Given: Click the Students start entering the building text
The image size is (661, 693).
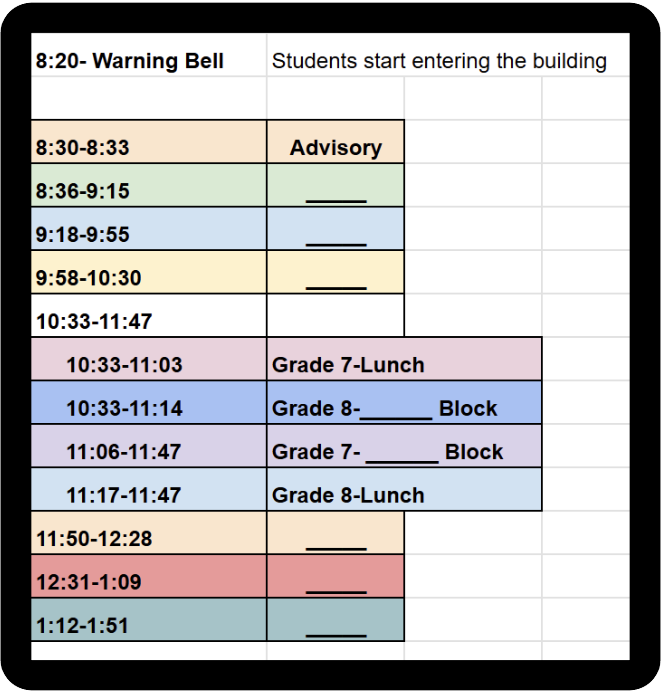Looking at the screenshot, I should (x=439, y=61).
